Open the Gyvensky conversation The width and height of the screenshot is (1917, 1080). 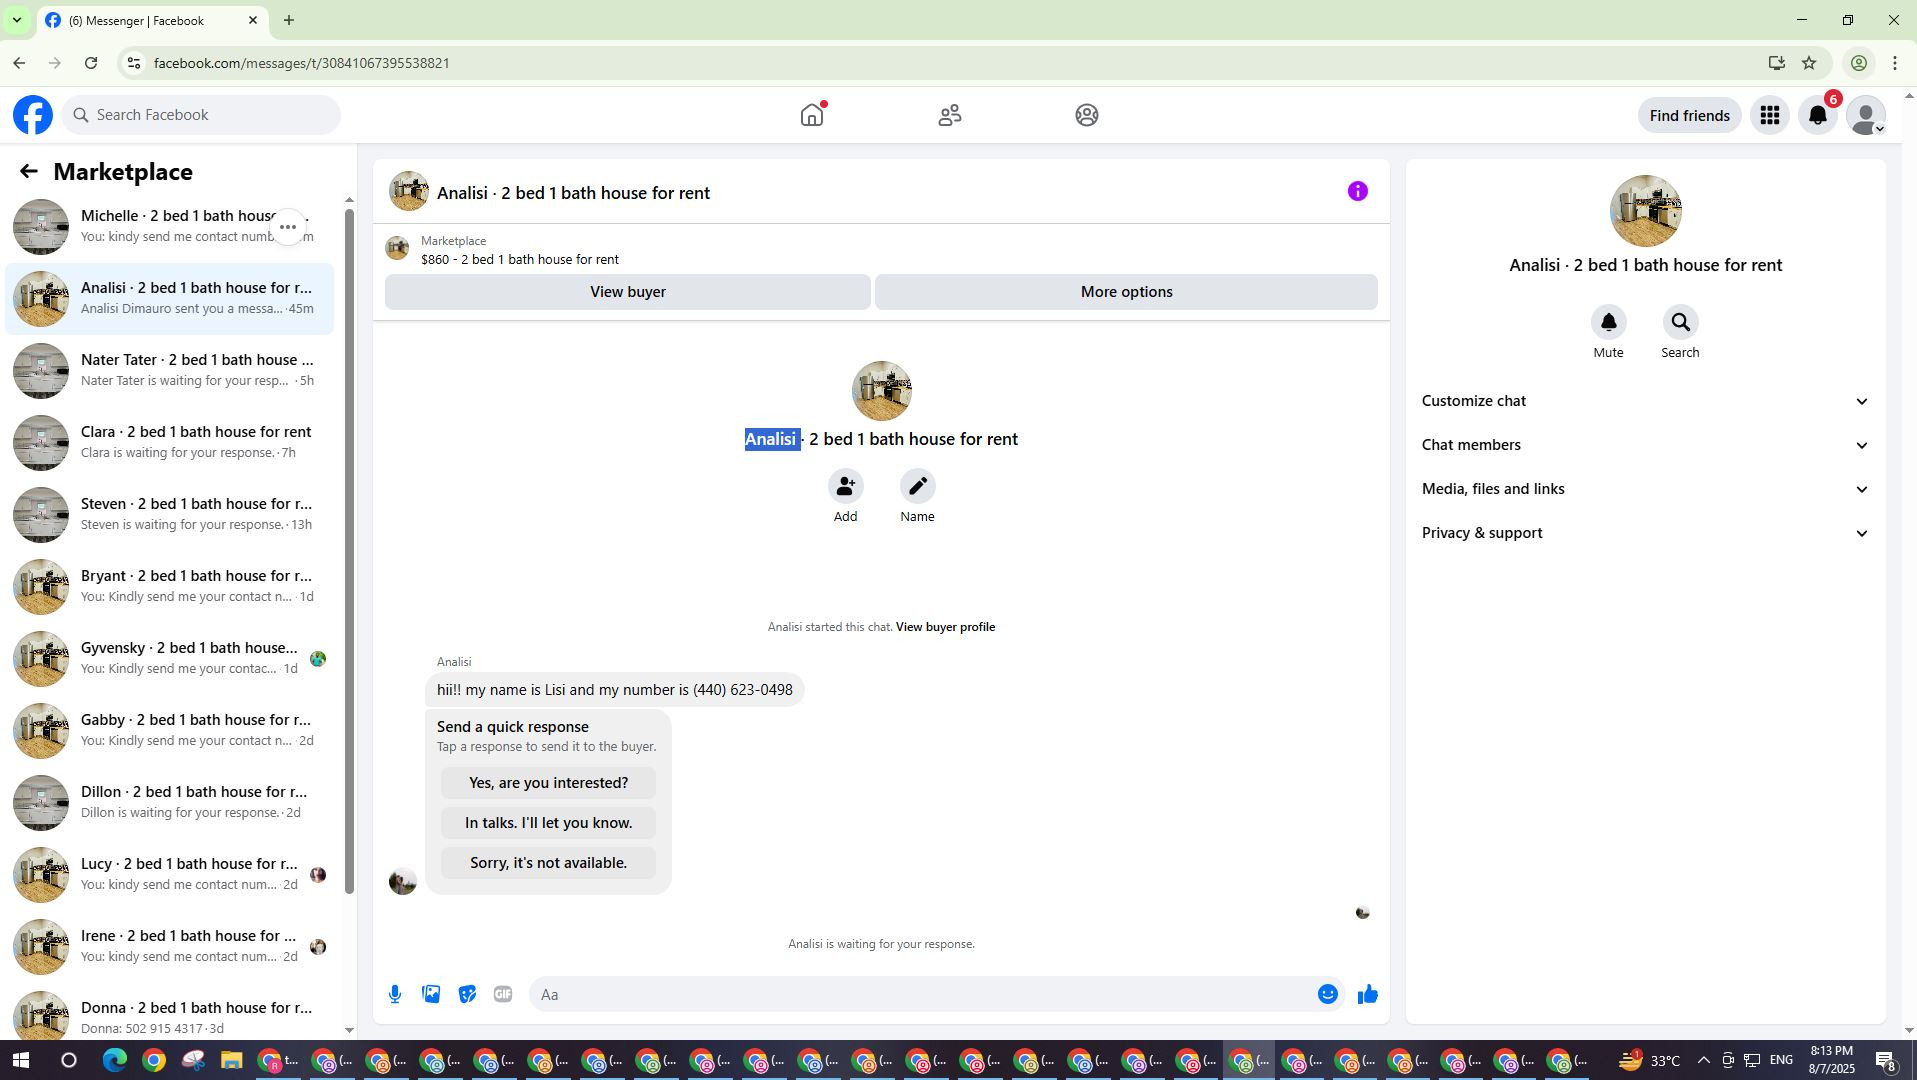tap(170, 659)
